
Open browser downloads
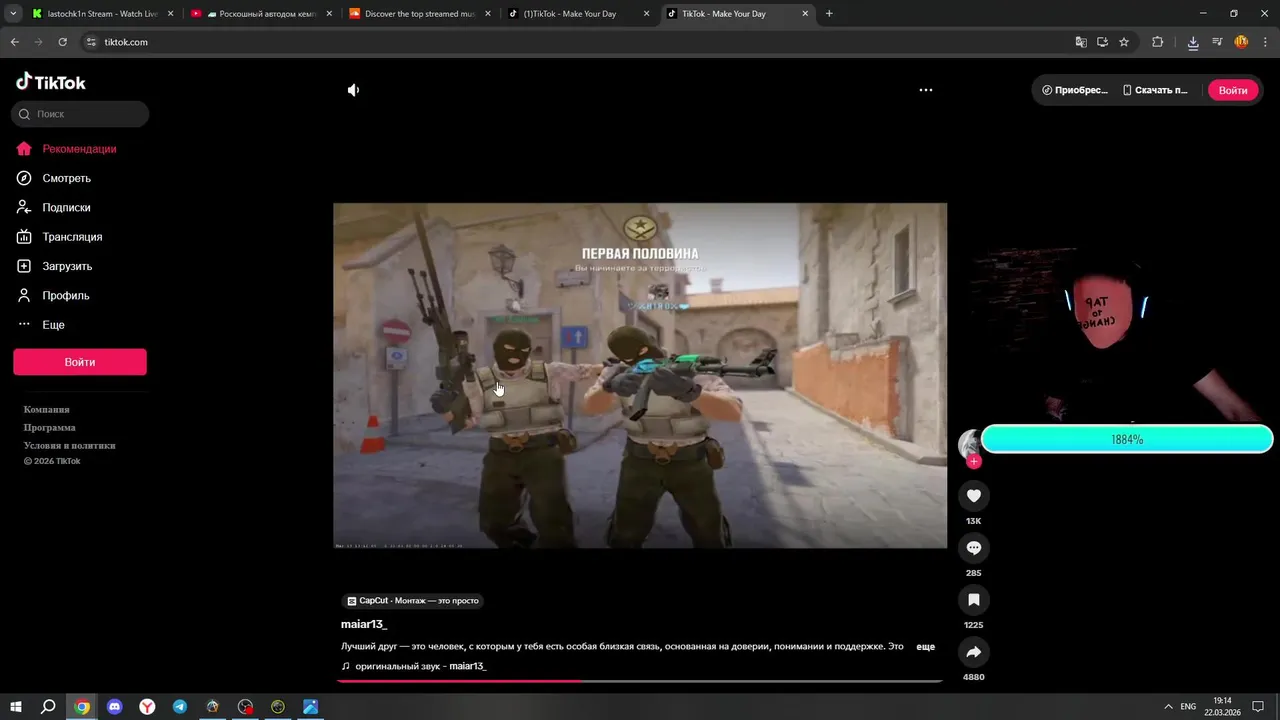point(1193,42)
